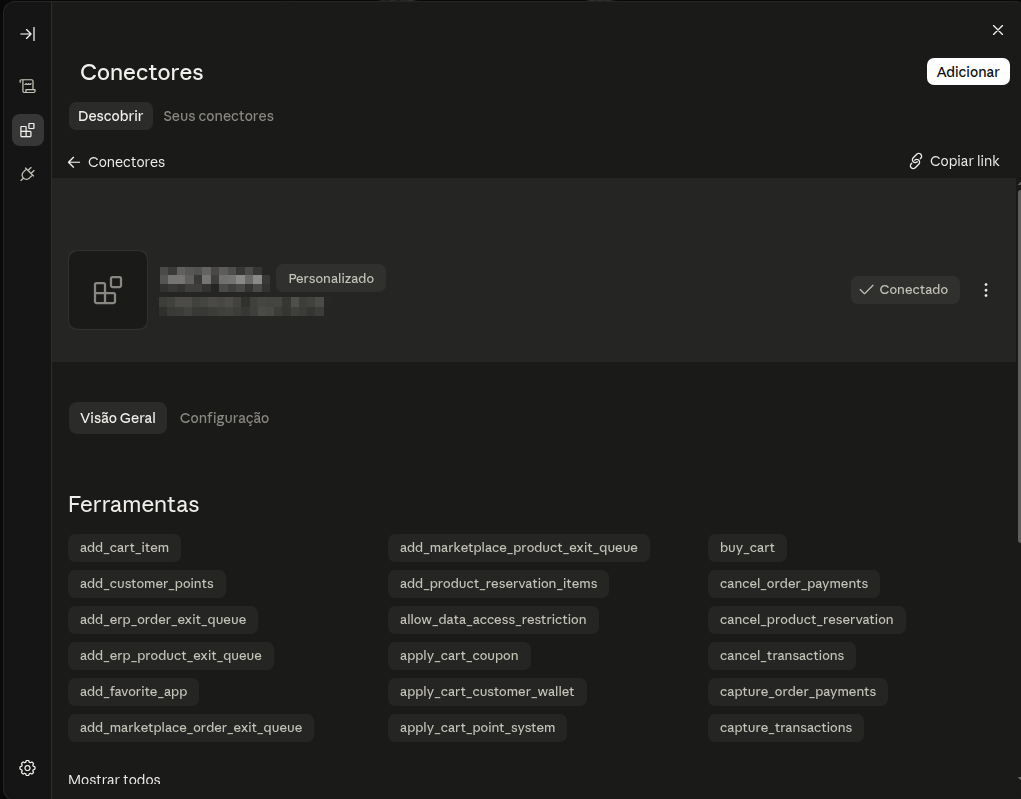Open the plug icon in the sidebar

(27, 174)
